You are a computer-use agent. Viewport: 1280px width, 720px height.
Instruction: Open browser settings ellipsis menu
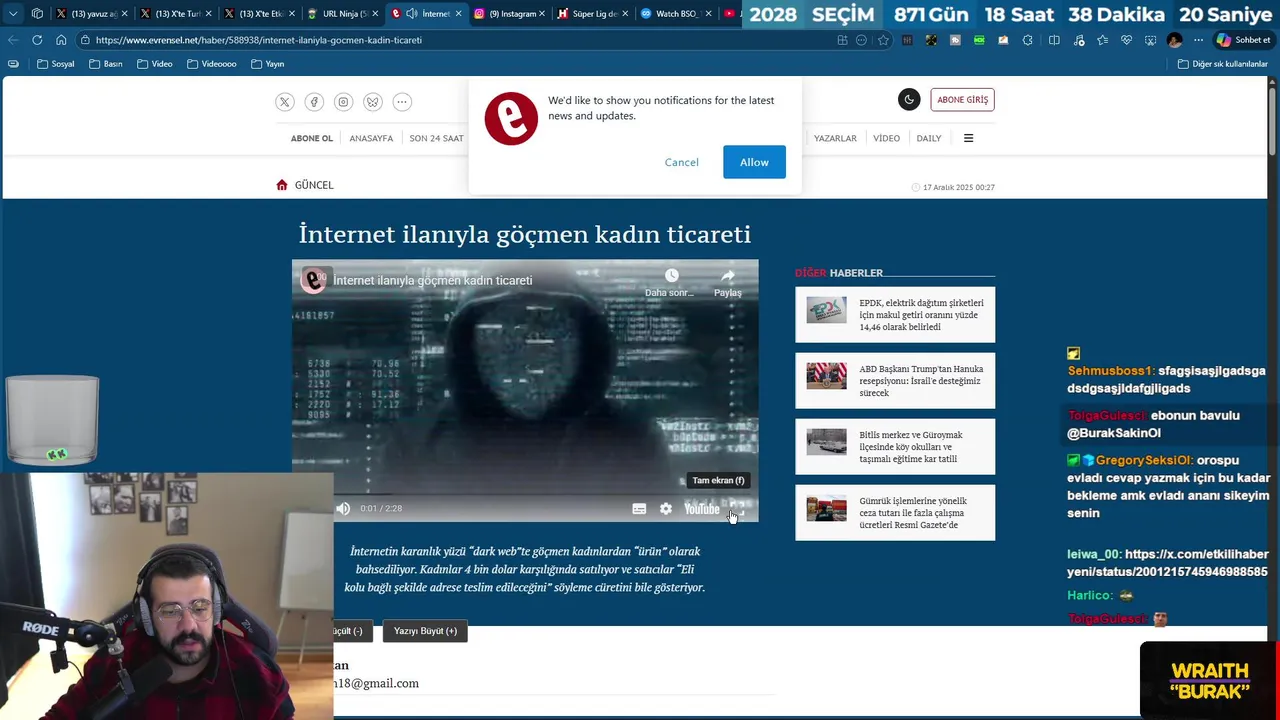[x=1198, y=40]
